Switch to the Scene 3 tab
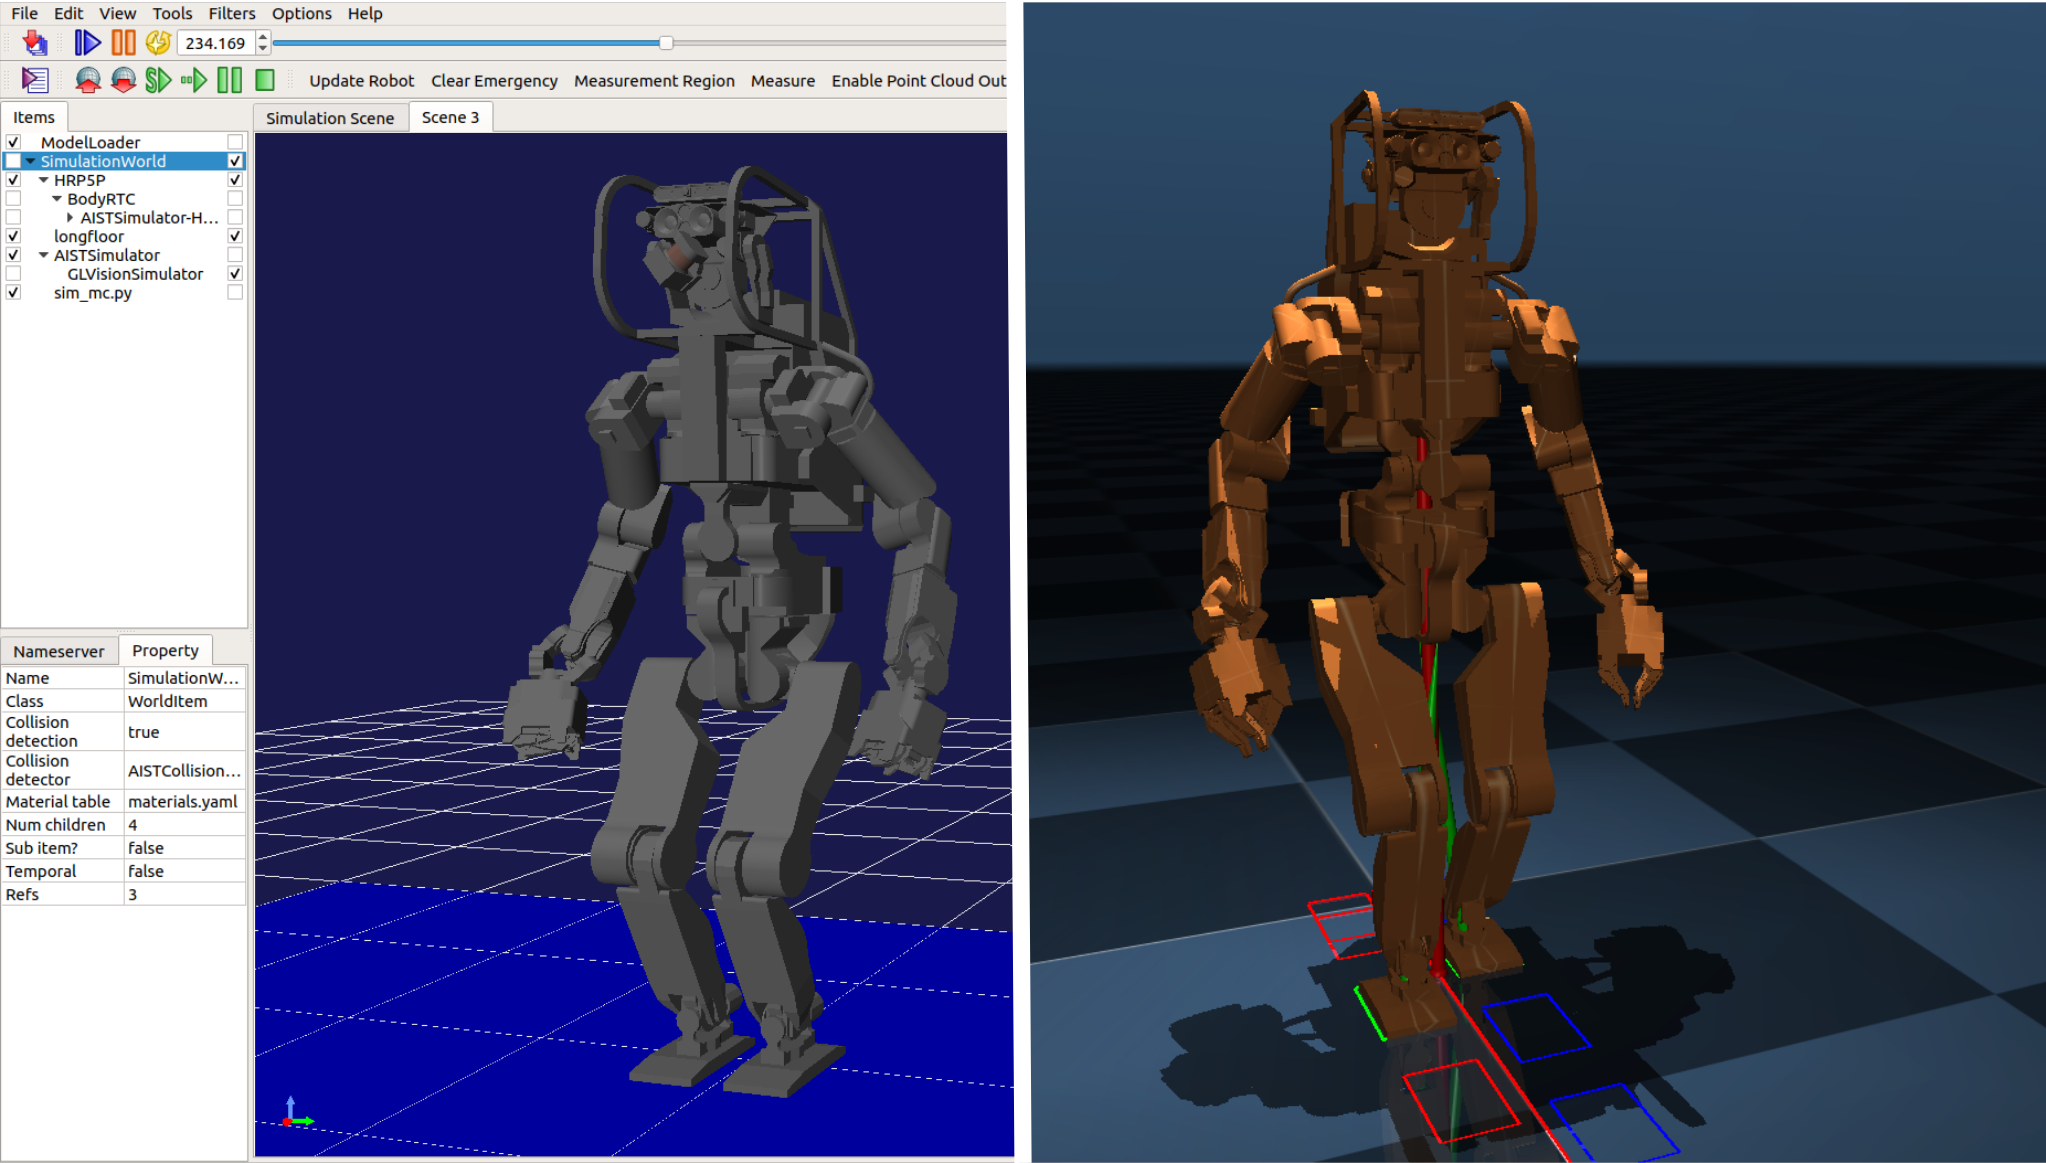The image size is (2046, 1163). click(x=450, y=117)
